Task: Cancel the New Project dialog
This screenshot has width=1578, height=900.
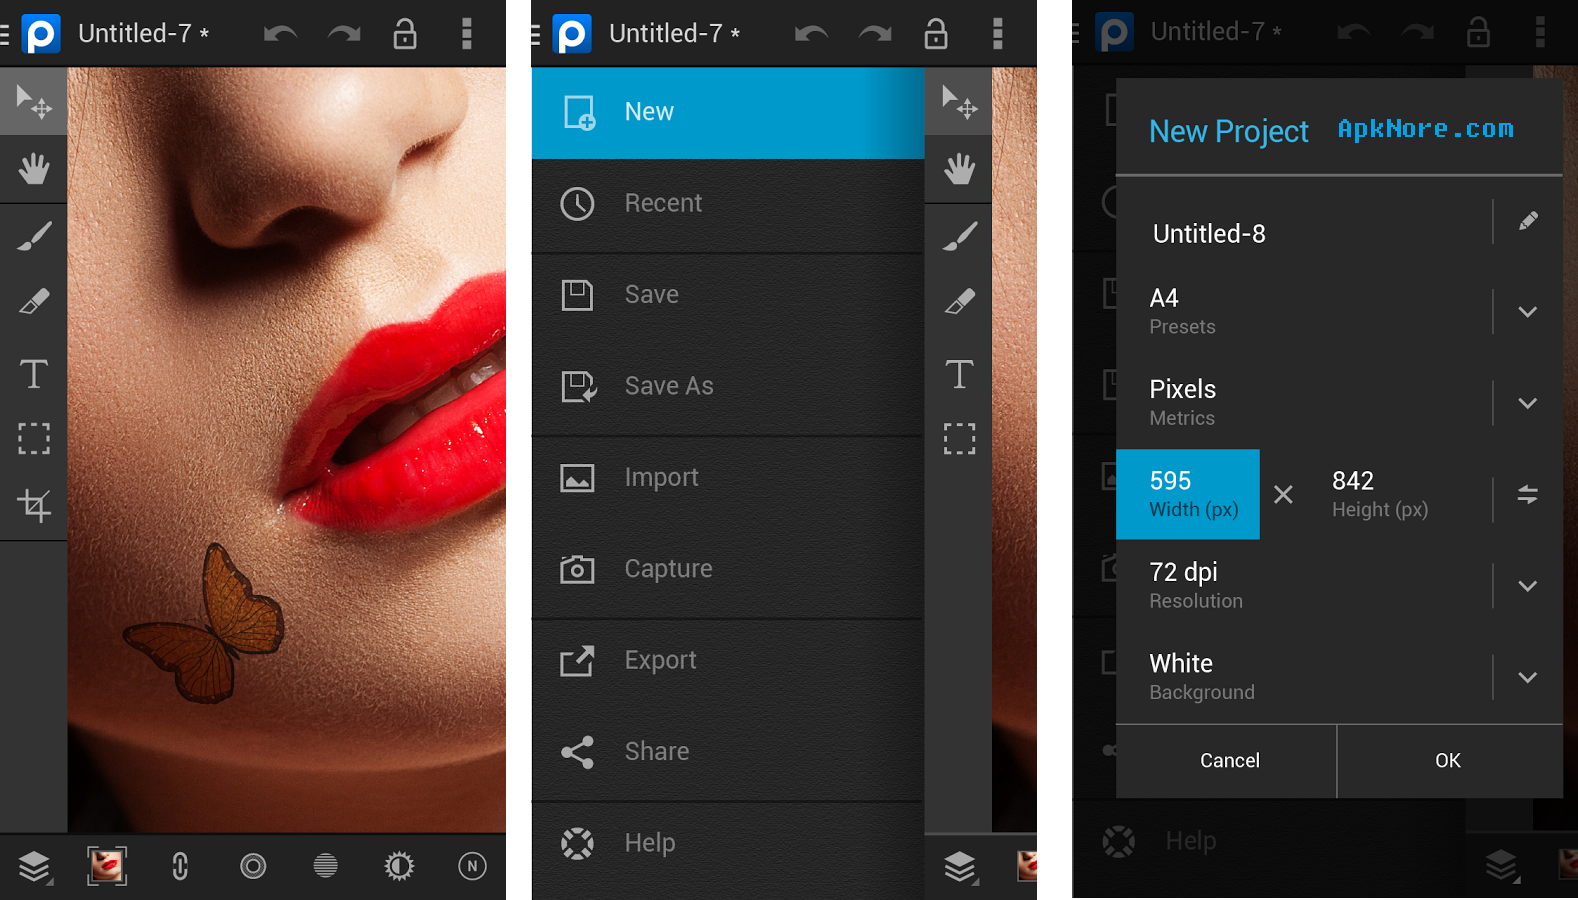Action: [1227, 761]
